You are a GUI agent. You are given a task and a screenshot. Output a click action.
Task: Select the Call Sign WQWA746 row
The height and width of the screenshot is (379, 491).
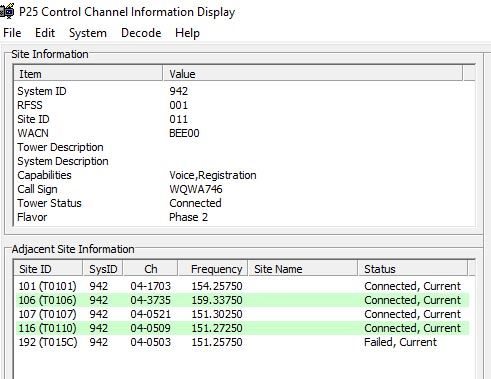(x=245, y=189)
